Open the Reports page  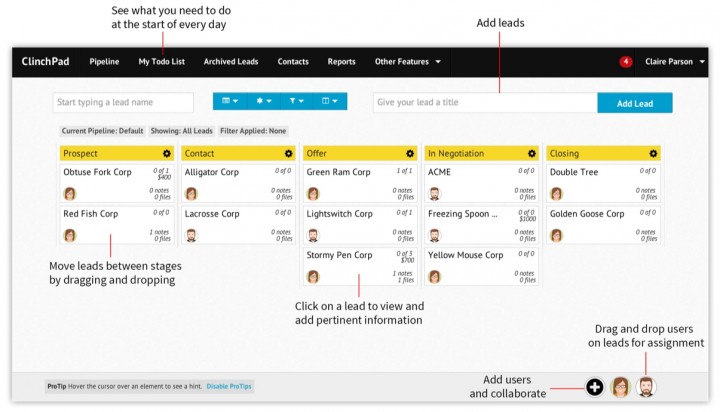coord(341,62)
